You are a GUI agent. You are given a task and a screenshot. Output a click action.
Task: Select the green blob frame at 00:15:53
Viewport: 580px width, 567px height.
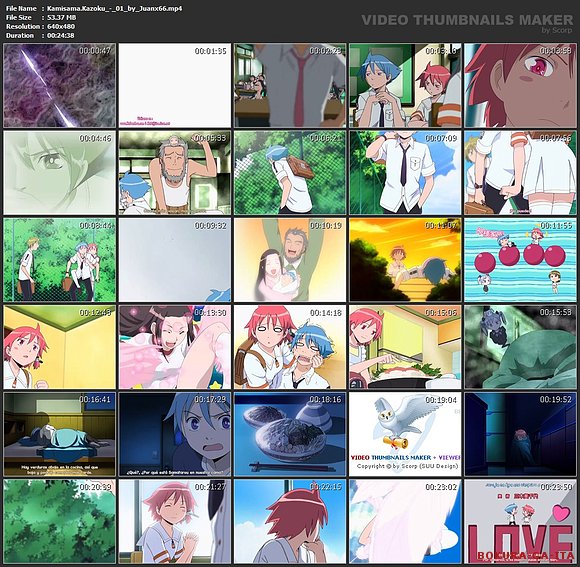coord(520,347)
